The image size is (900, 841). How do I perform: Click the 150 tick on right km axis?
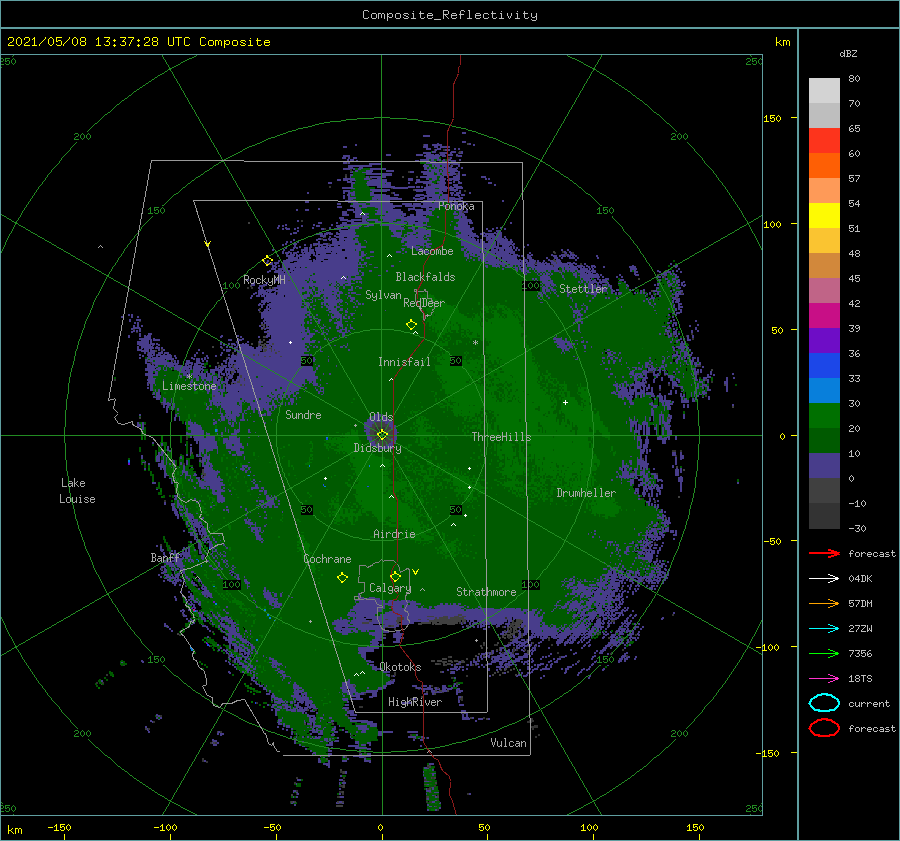(772, 118)
